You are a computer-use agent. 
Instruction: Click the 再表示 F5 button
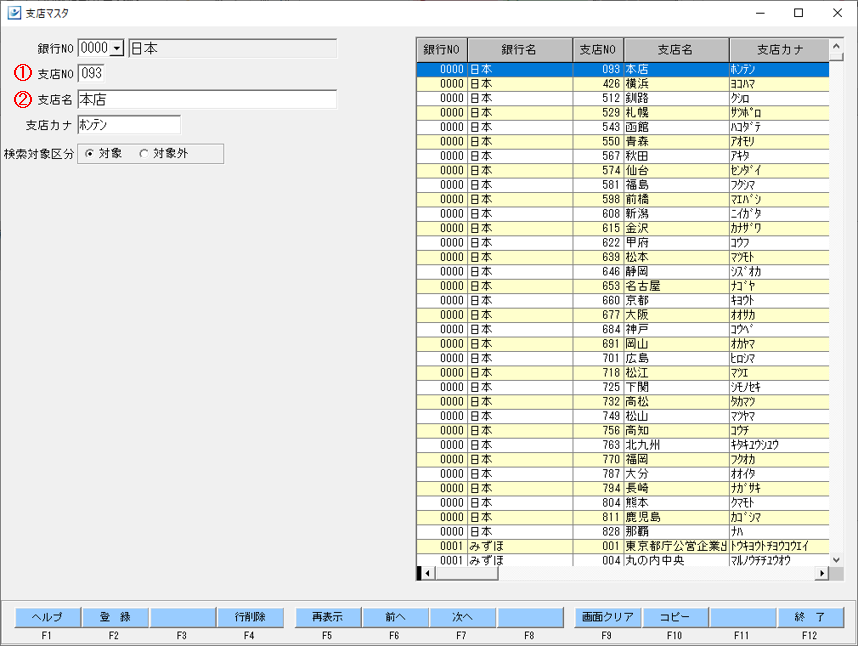point(328,617)
